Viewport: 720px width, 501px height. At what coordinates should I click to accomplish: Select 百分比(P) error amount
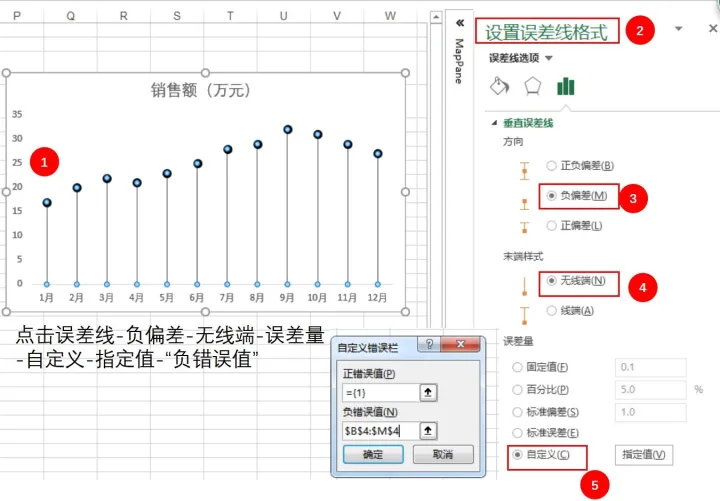[541, 389]
